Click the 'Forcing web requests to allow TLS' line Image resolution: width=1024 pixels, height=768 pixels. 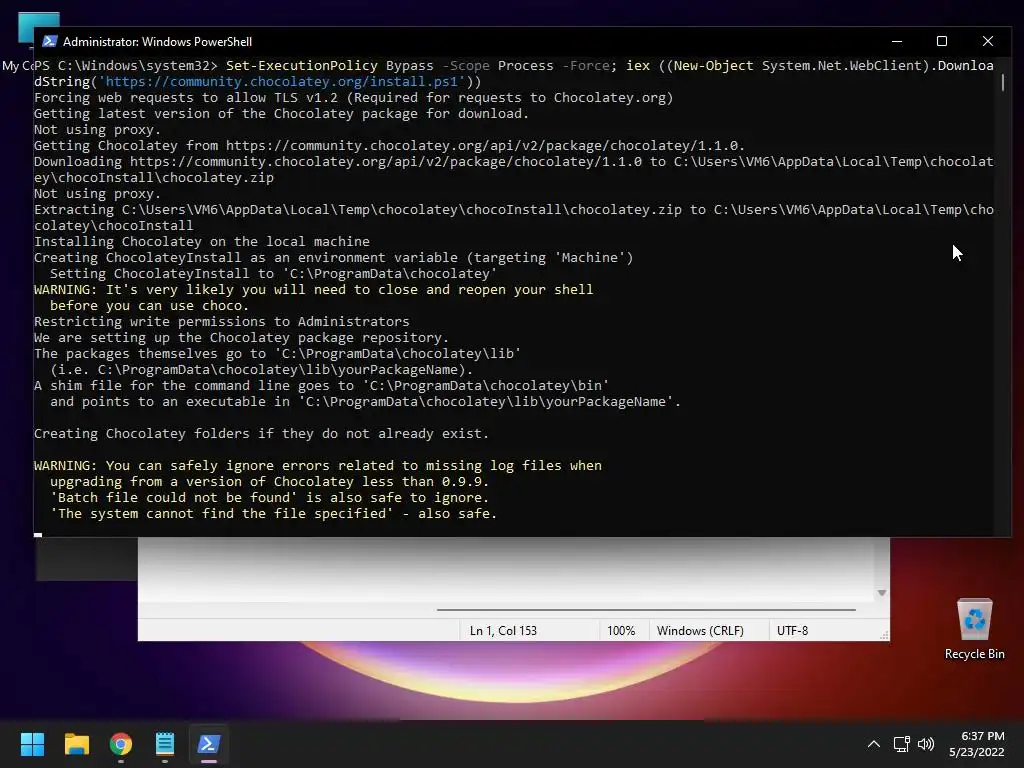coord(353,98)
